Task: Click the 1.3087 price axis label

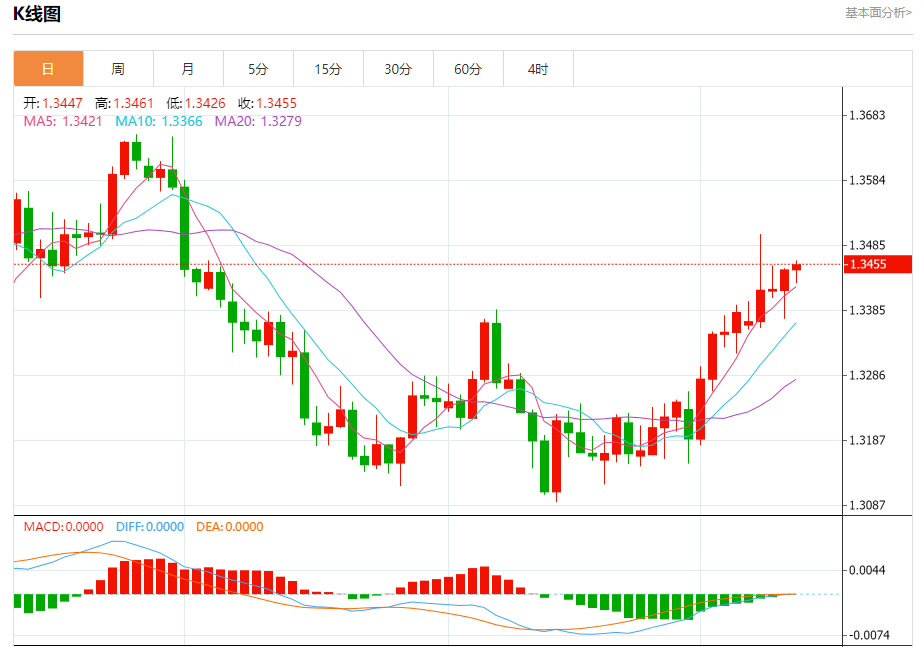Action: point(867,505)
